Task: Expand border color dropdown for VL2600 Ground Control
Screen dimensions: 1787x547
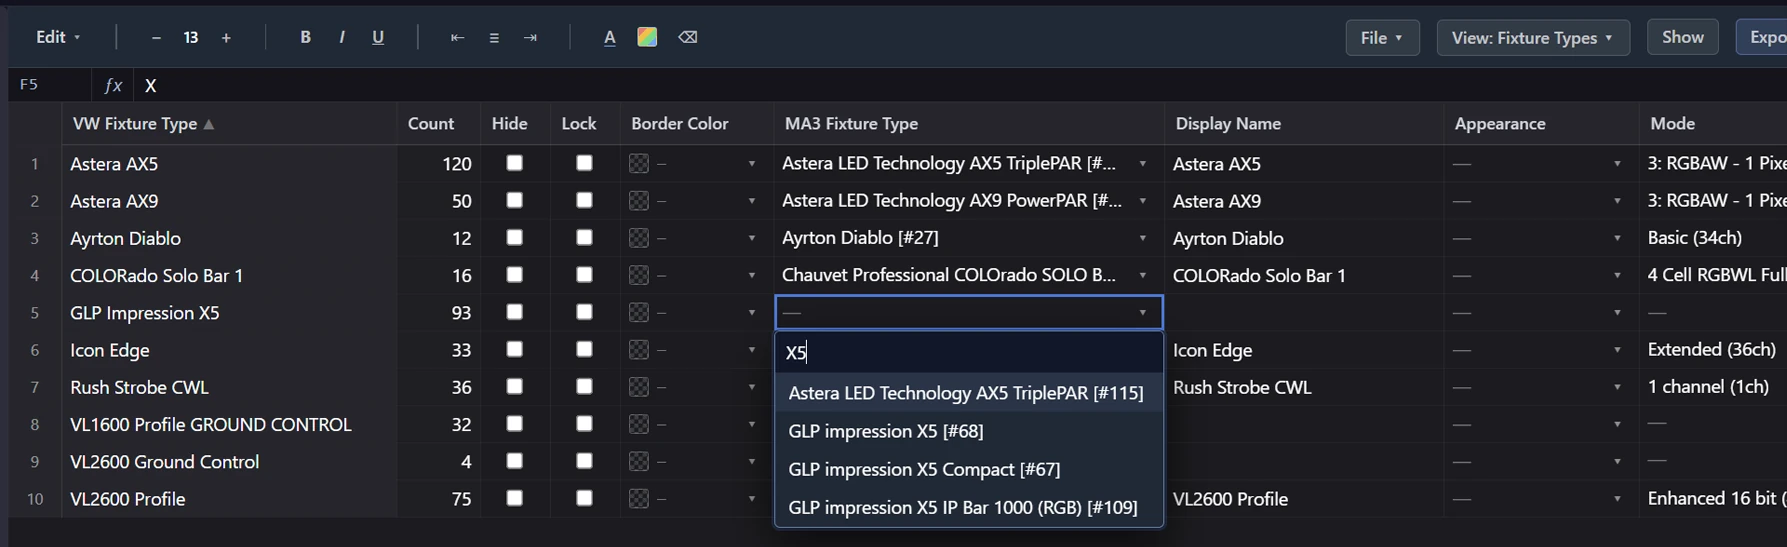Action: pos(752,462)
